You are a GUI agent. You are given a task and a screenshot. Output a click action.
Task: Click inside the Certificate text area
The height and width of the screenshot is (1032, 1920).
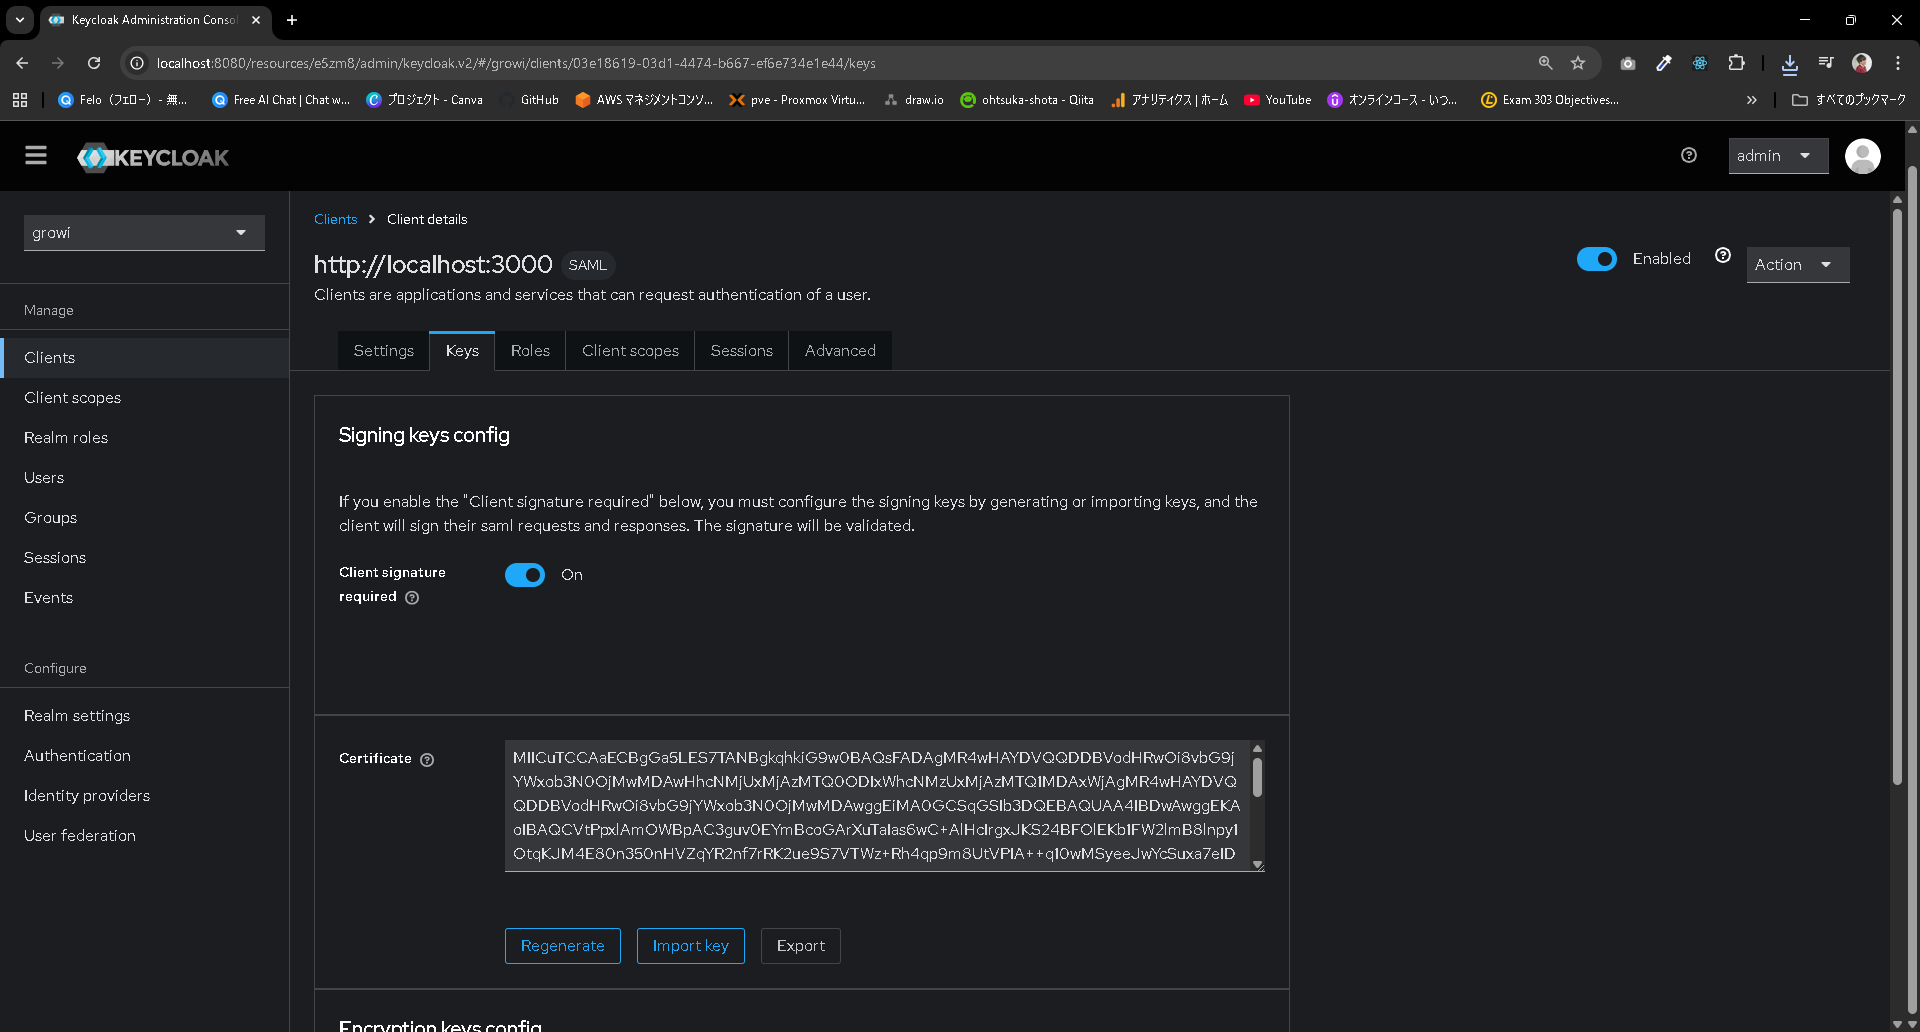[877, 806]
